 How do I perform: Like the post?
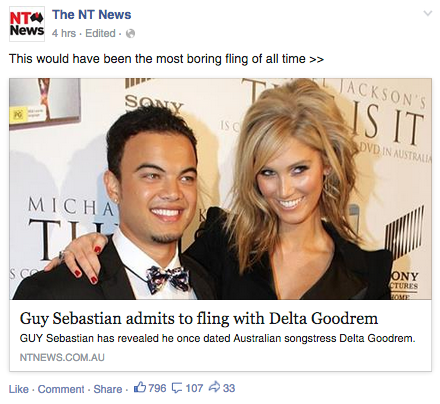[x=19, y=389]
